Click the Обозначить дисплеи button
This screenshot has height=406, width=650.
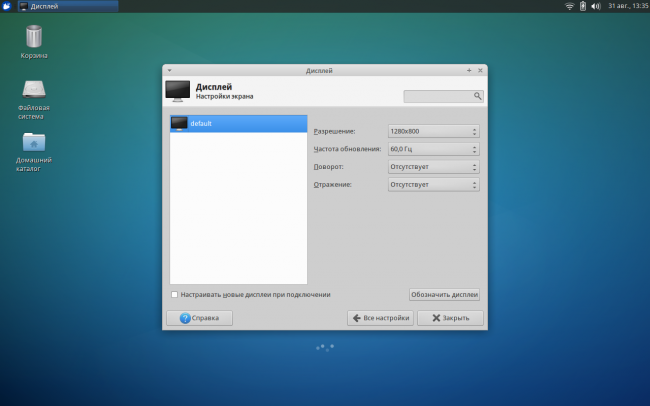[444, 294]
